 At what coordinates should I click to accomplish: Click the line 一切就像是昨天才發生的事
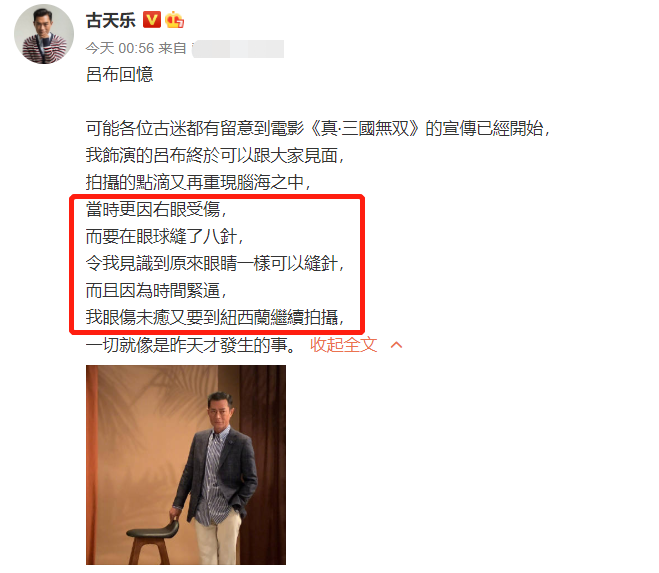[191, 345]
